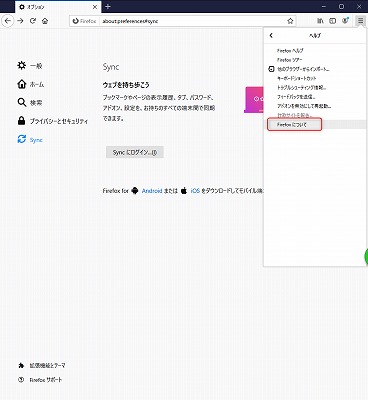This screenshot has width=368, height=400.
Task: Click the import icon in help menu
Action: click(x=271, y=69)
